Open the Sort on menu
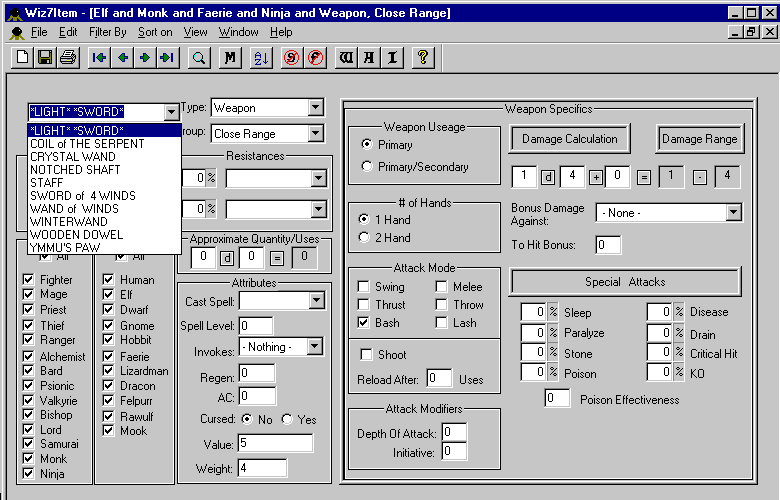 155,32
